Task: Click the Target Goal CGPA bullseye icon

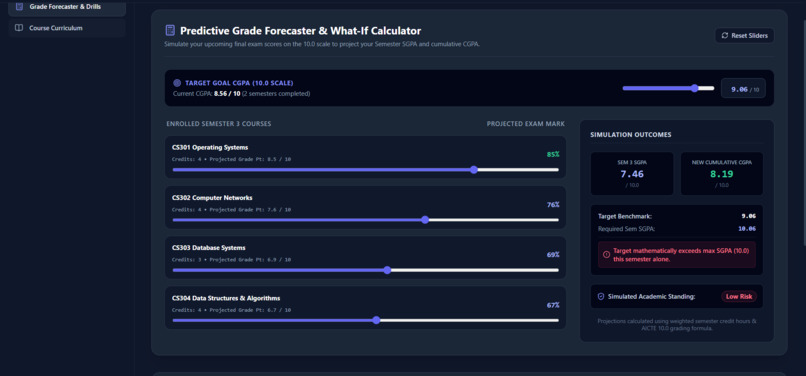Action: [177, 83]
